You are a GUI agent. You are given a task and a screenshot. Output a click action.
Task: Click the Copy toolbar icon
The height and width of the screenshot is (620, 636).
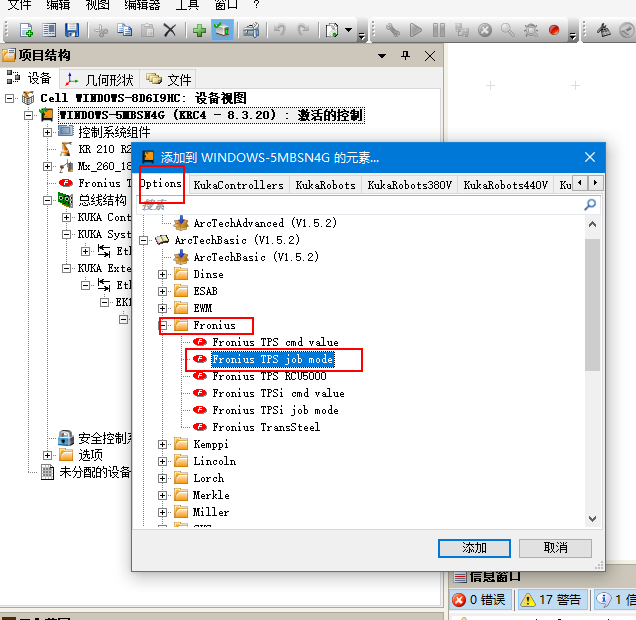point(124,30)
